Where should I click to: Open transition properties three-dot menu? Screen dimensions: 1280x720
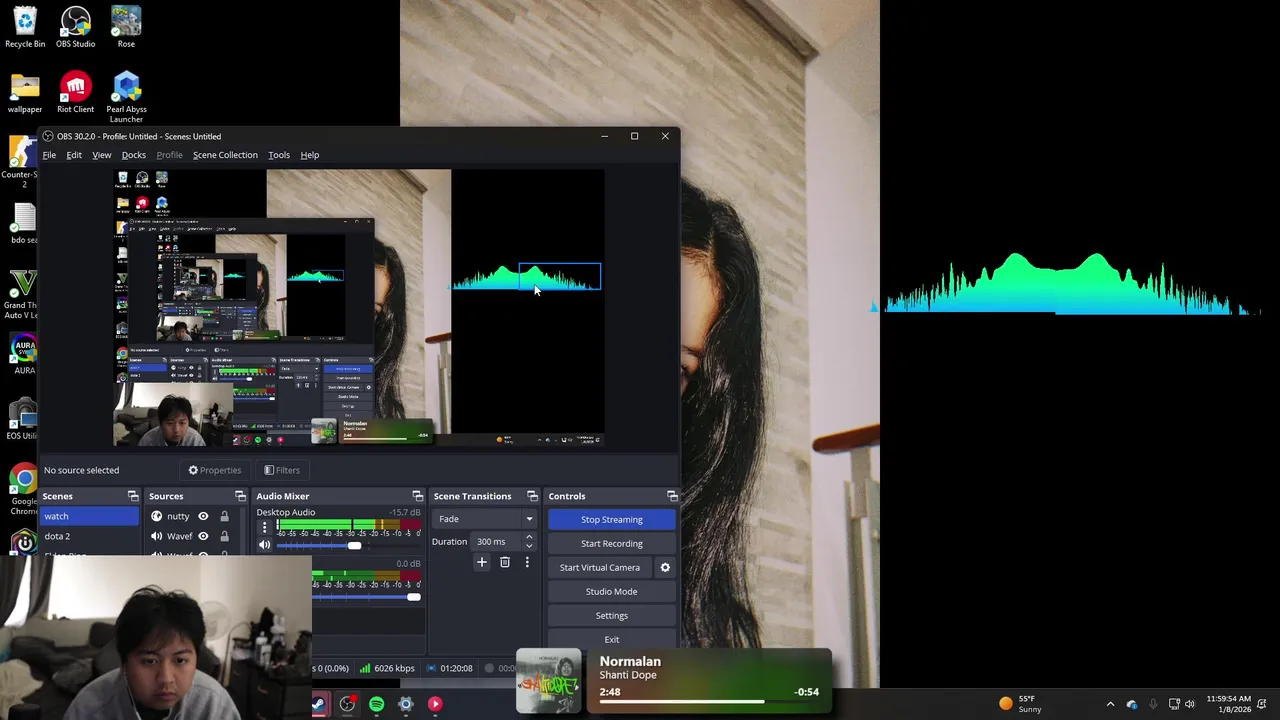coord(527,562)
